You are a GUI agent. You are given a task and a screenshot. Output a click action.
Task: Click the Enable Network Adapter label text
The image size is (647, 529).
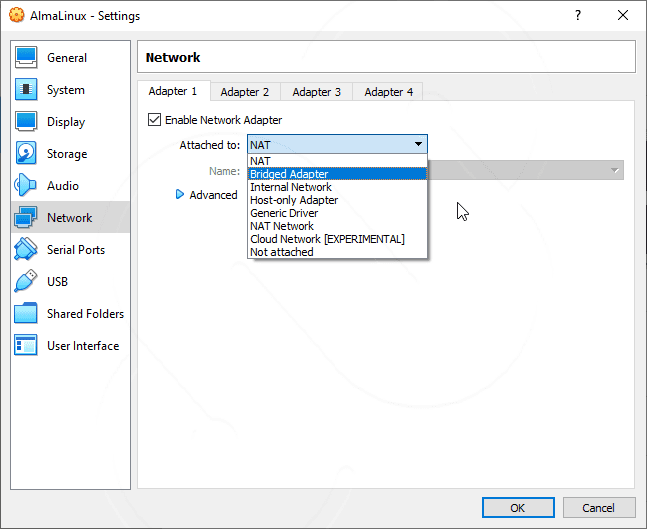tap(223, 120)
